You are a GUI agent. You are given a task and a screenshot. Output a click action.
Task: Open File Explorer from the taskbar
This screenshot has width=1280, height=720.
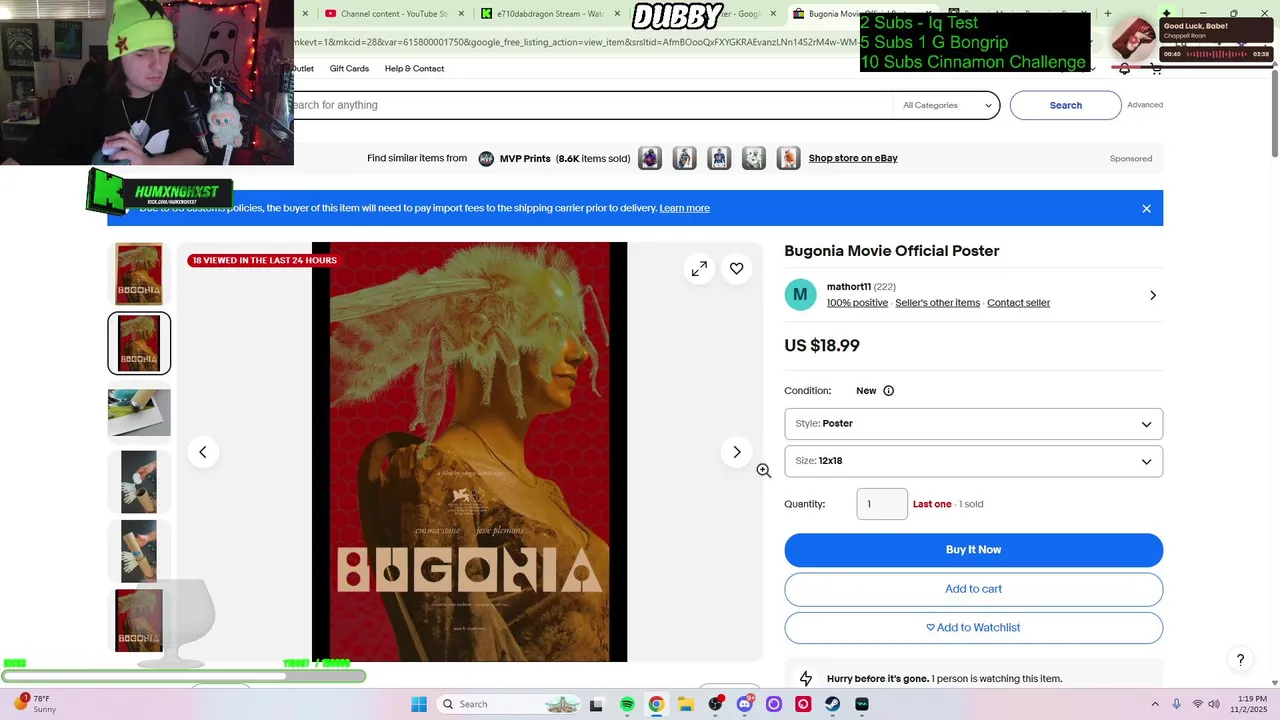686,704
